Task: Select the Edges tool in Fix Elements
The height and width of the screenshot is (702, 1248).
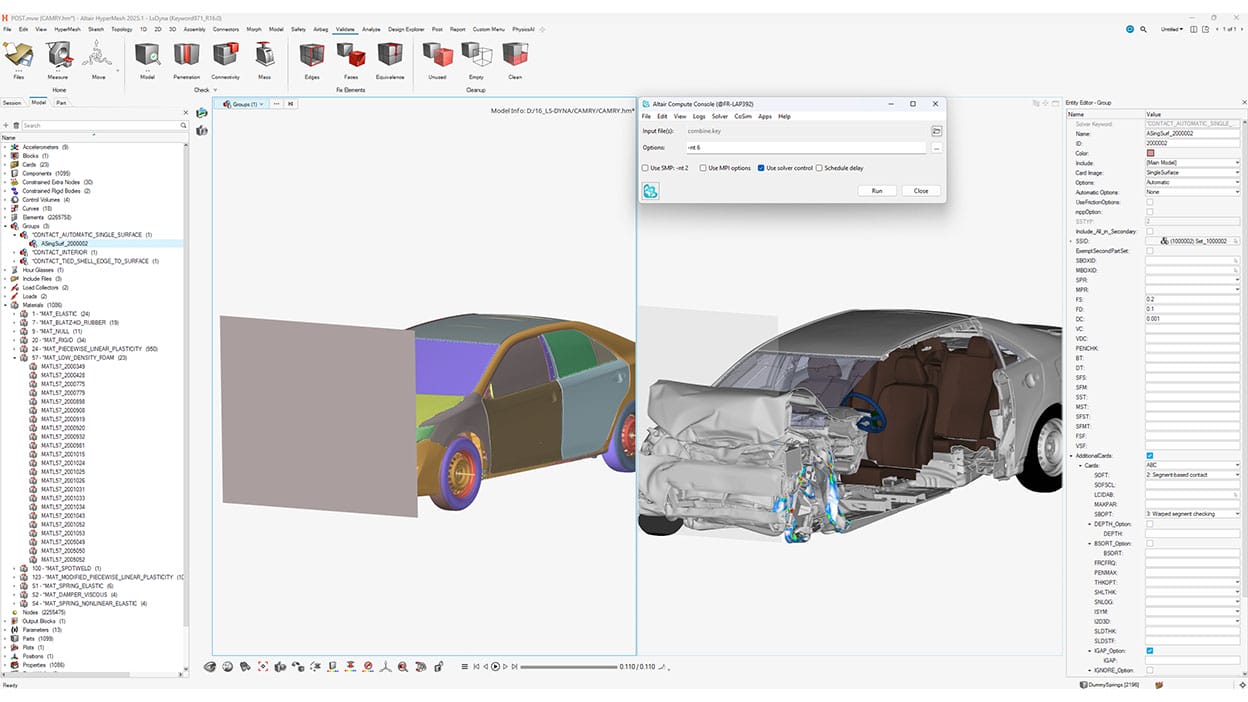Action: tap(311, 60)
